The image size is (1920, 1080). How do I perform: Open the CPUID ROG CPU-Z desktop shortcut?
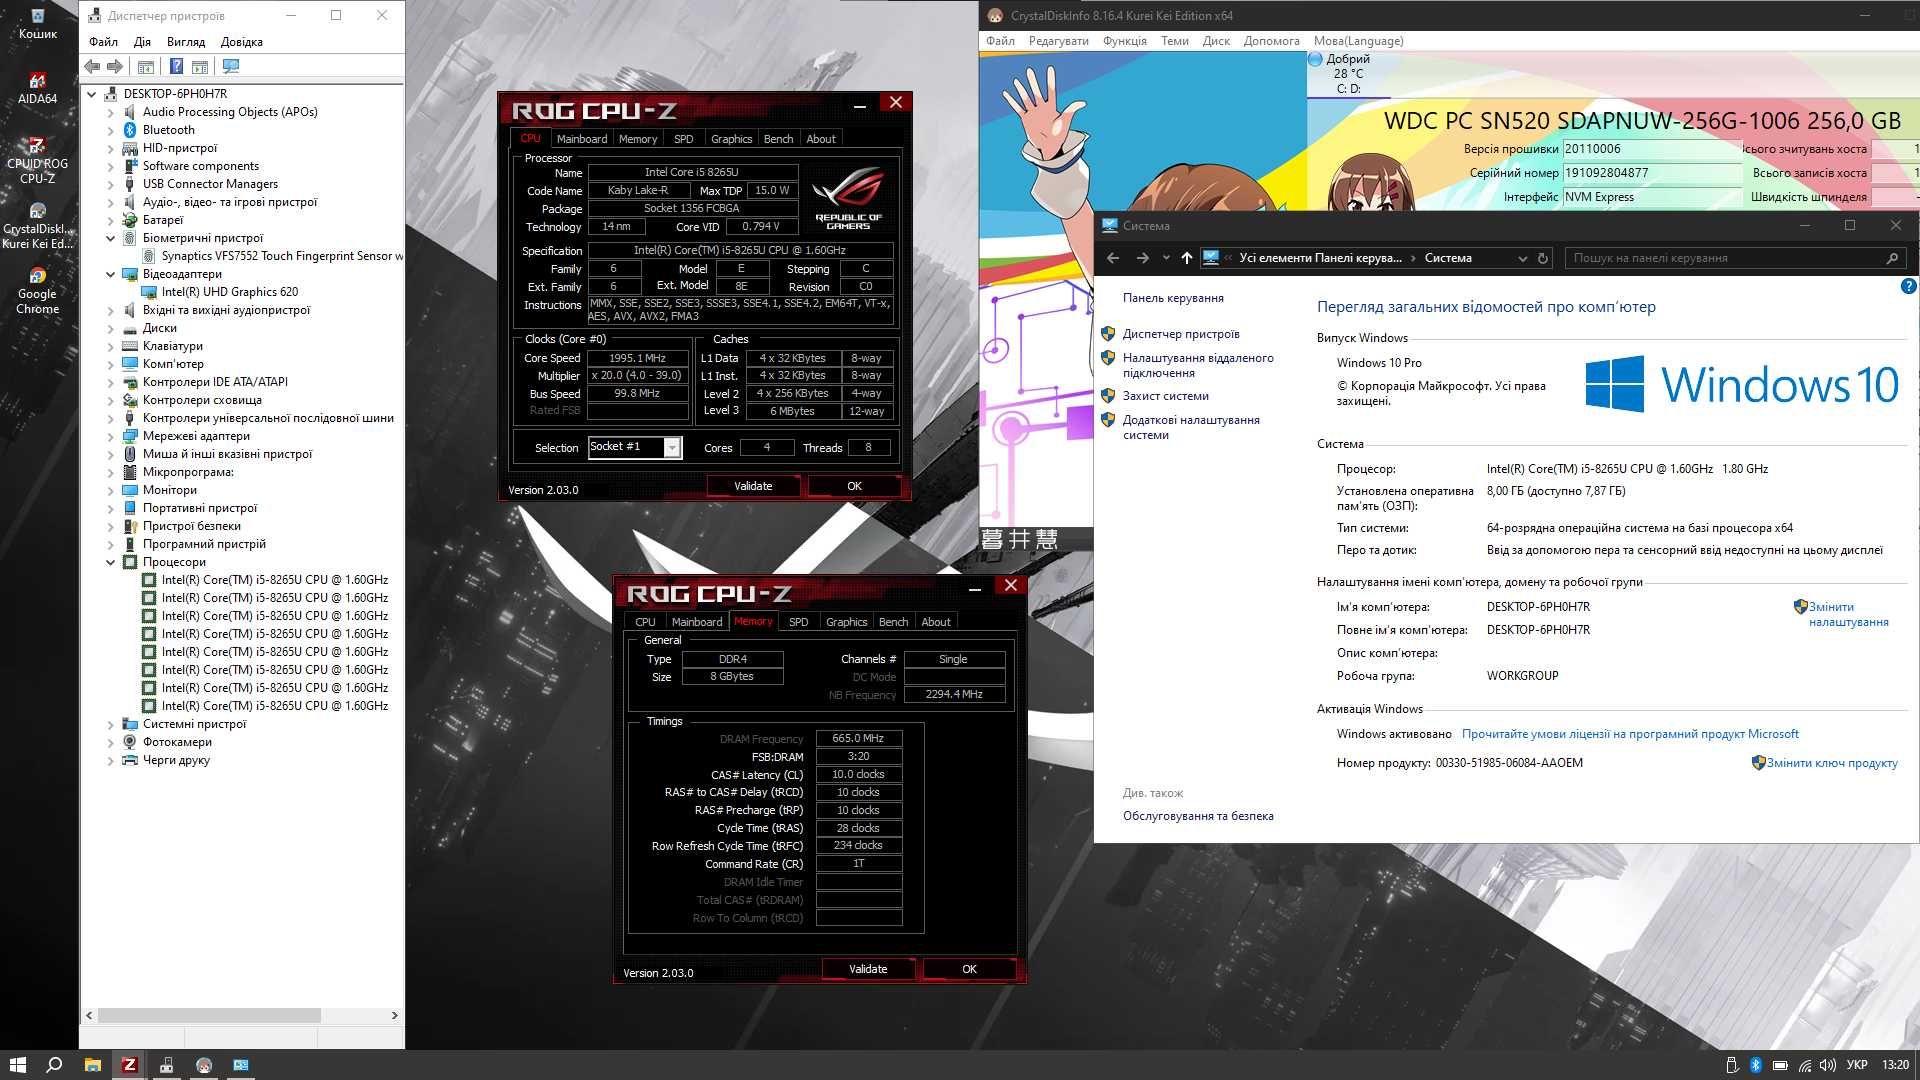pos(37,161)
